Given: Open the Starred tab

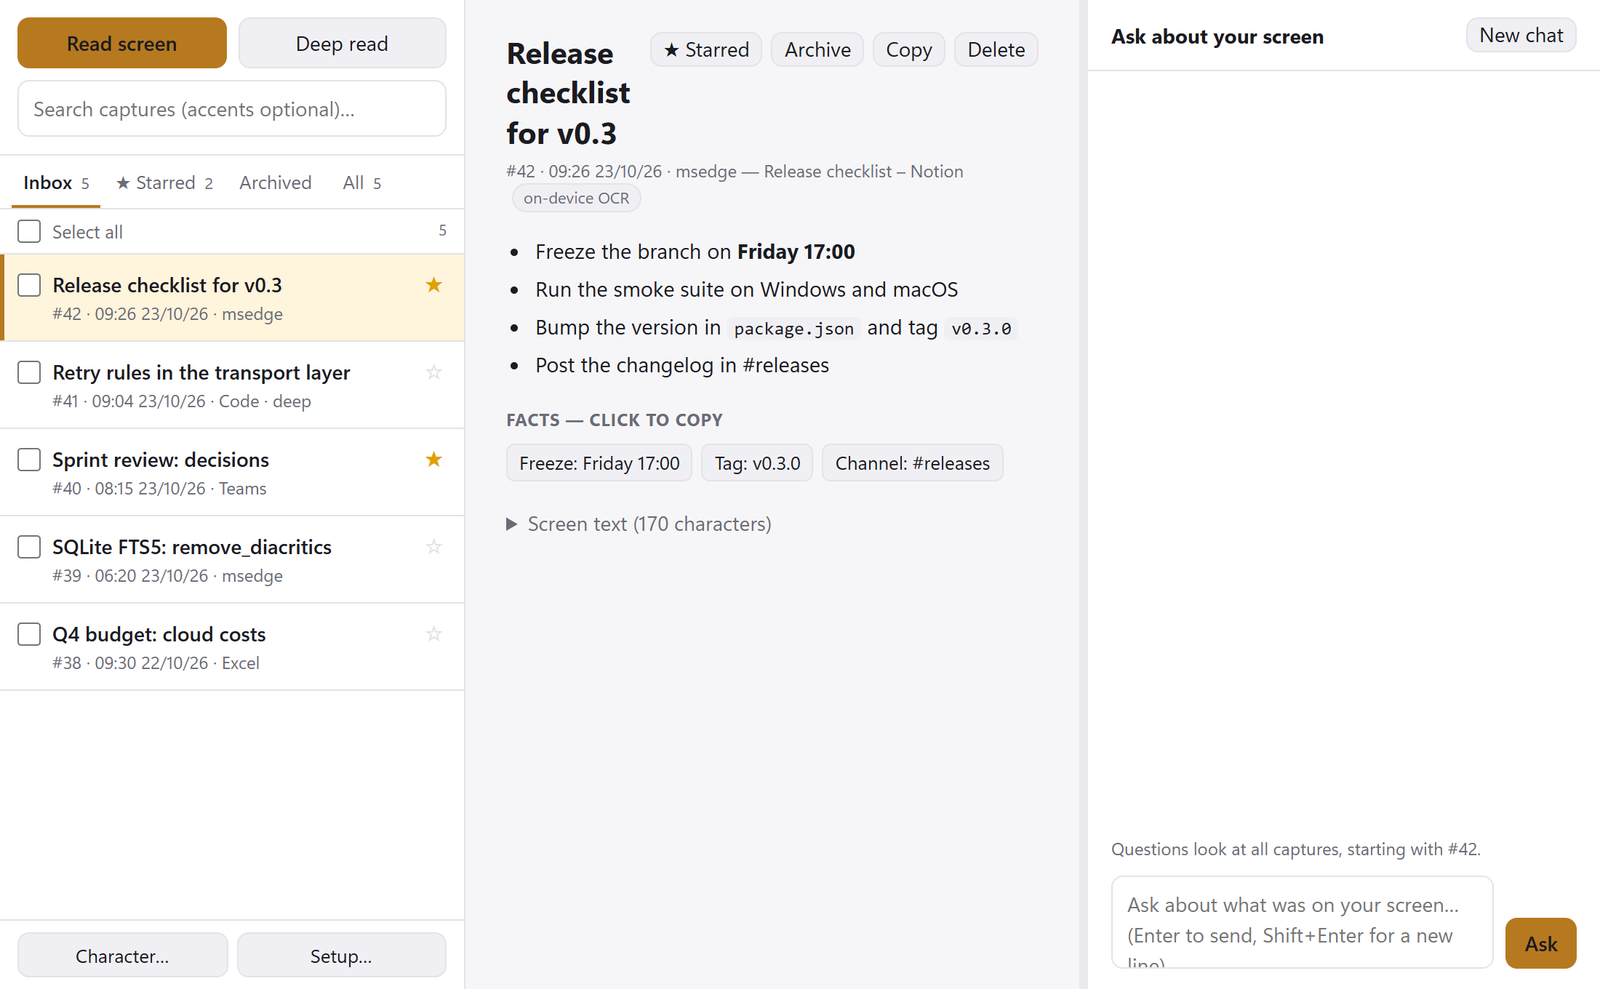Looking at the screenshot, I should coord(164,183).
